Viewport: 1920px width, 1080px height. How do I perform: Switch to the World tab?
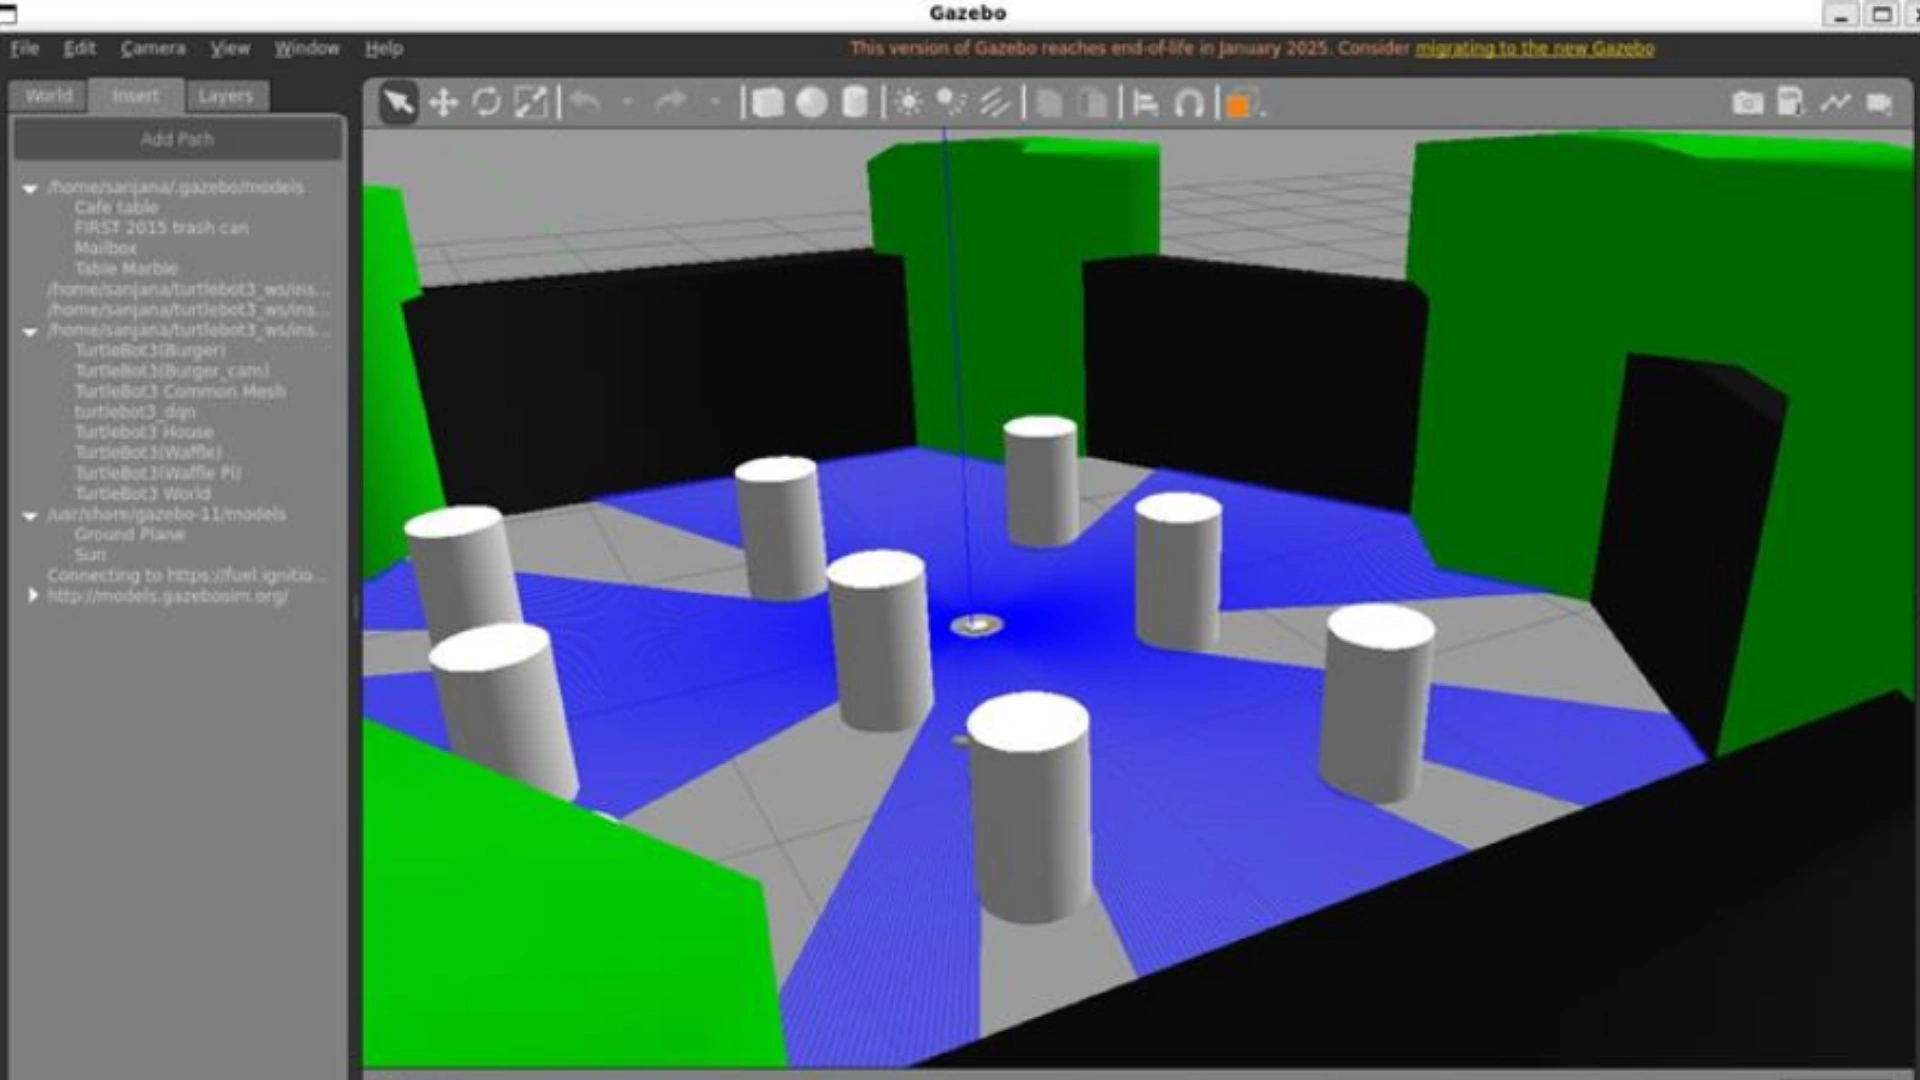[x=48, y=96]
